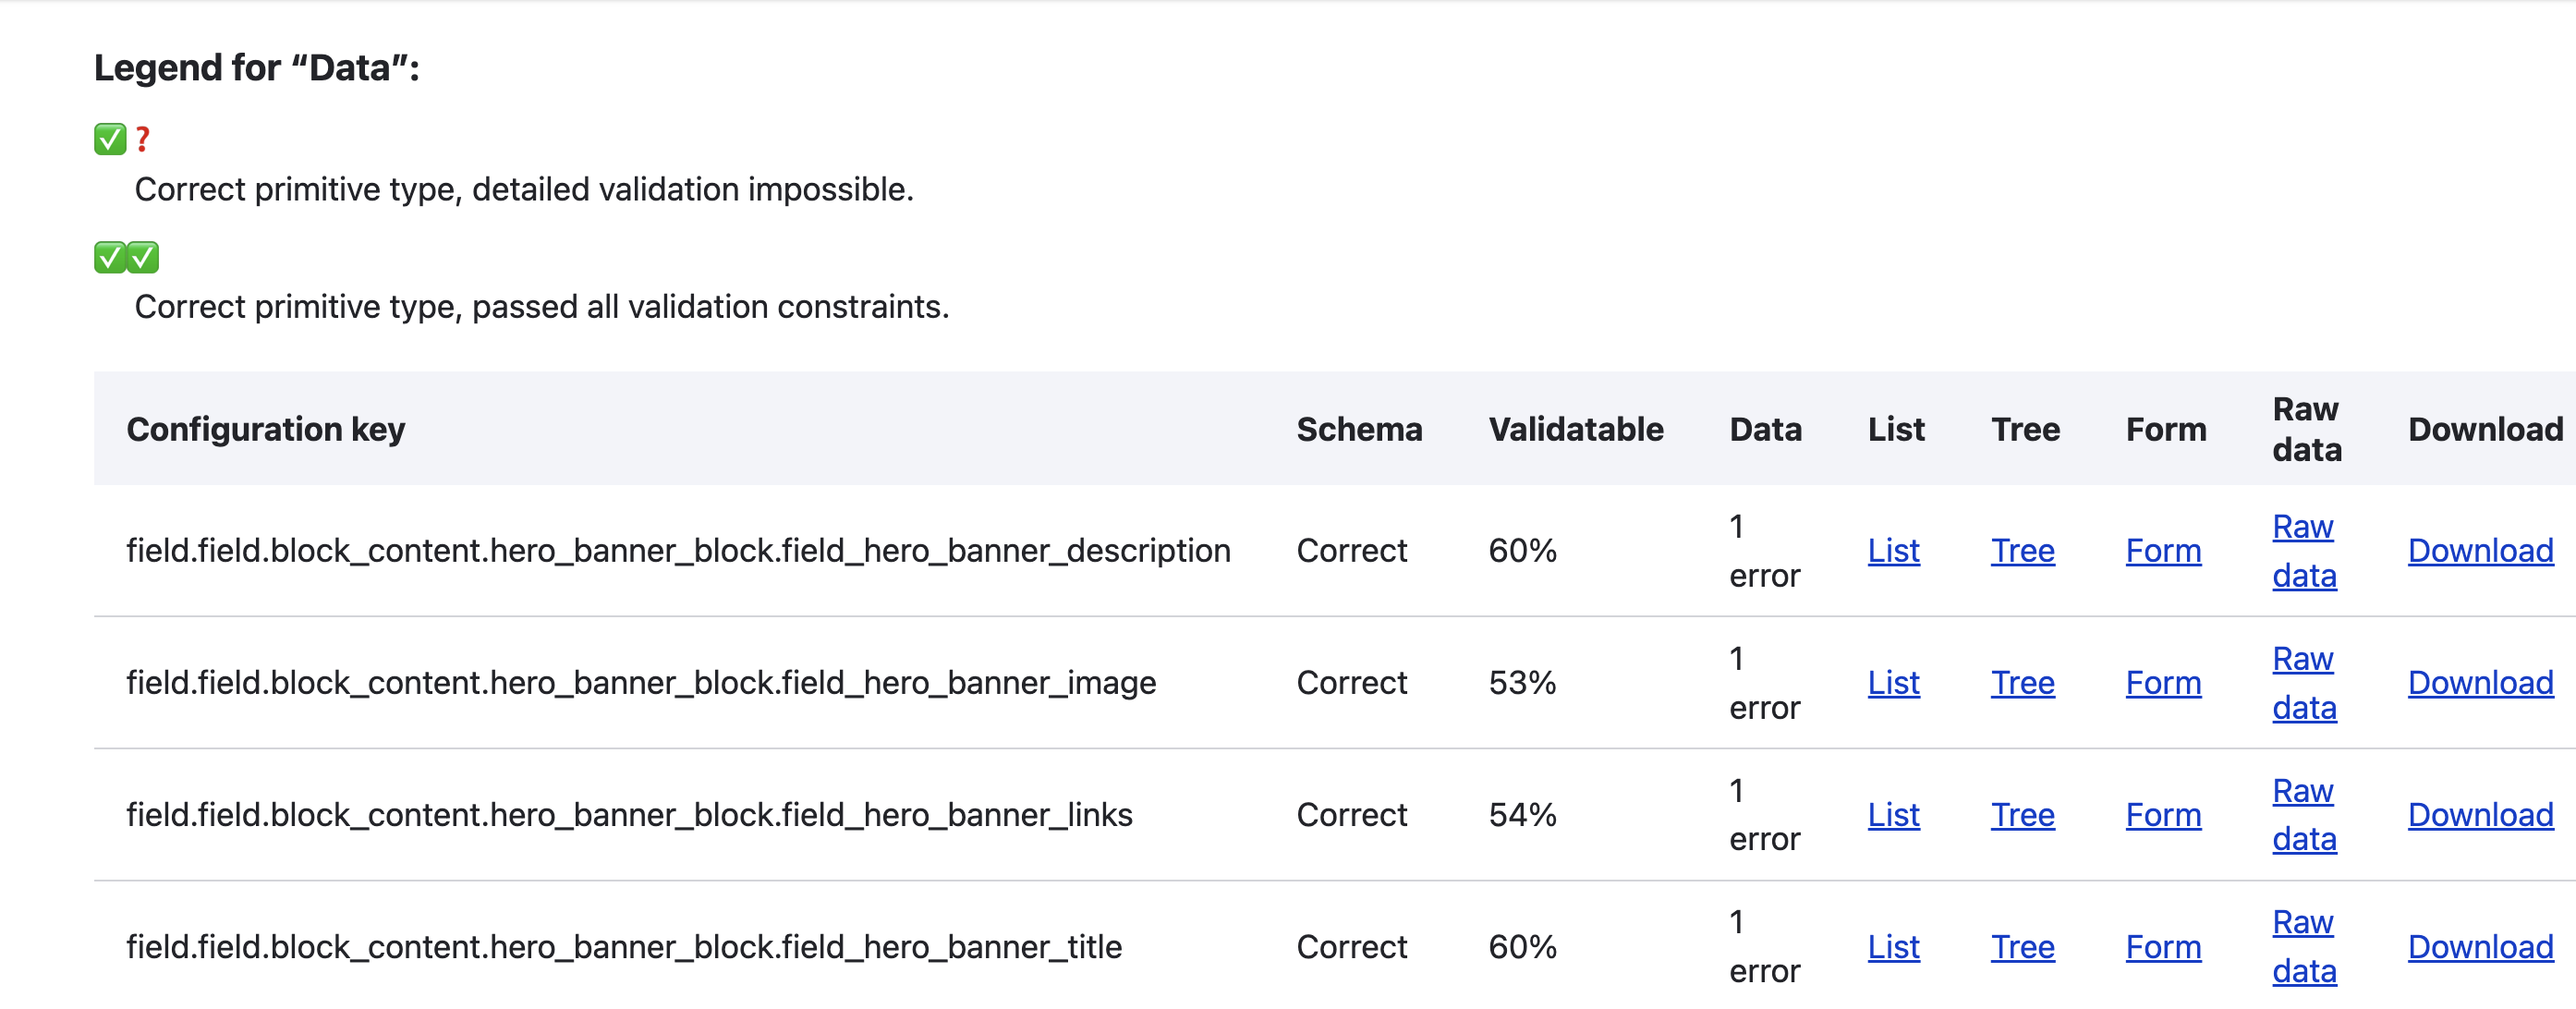Click the checkmark with question mark icon
The image size is (2576, 1009).
[122, 139]
